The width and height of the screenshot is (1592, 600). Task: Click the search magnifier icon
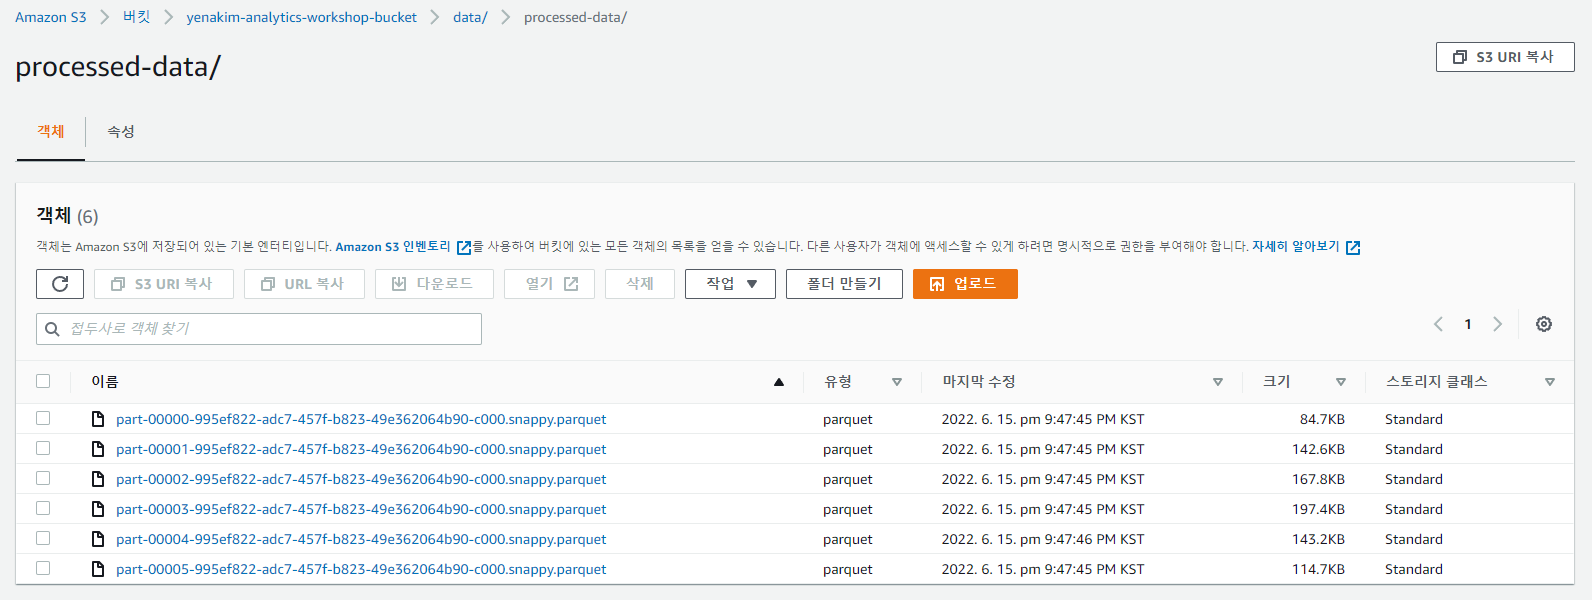pos(53,329)
